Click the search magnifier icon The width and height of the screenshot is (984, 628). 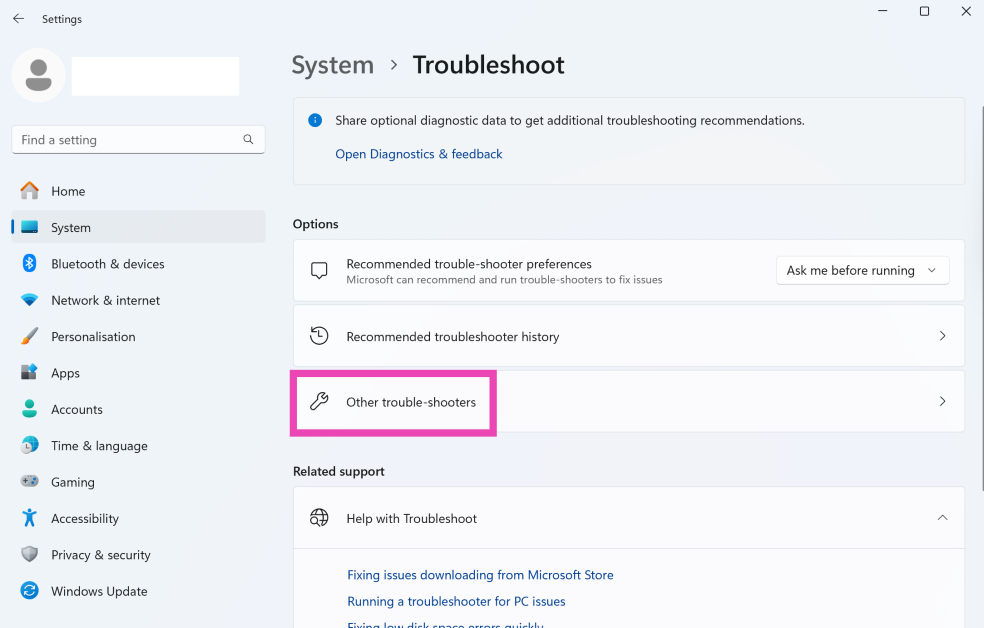(248, 140)
